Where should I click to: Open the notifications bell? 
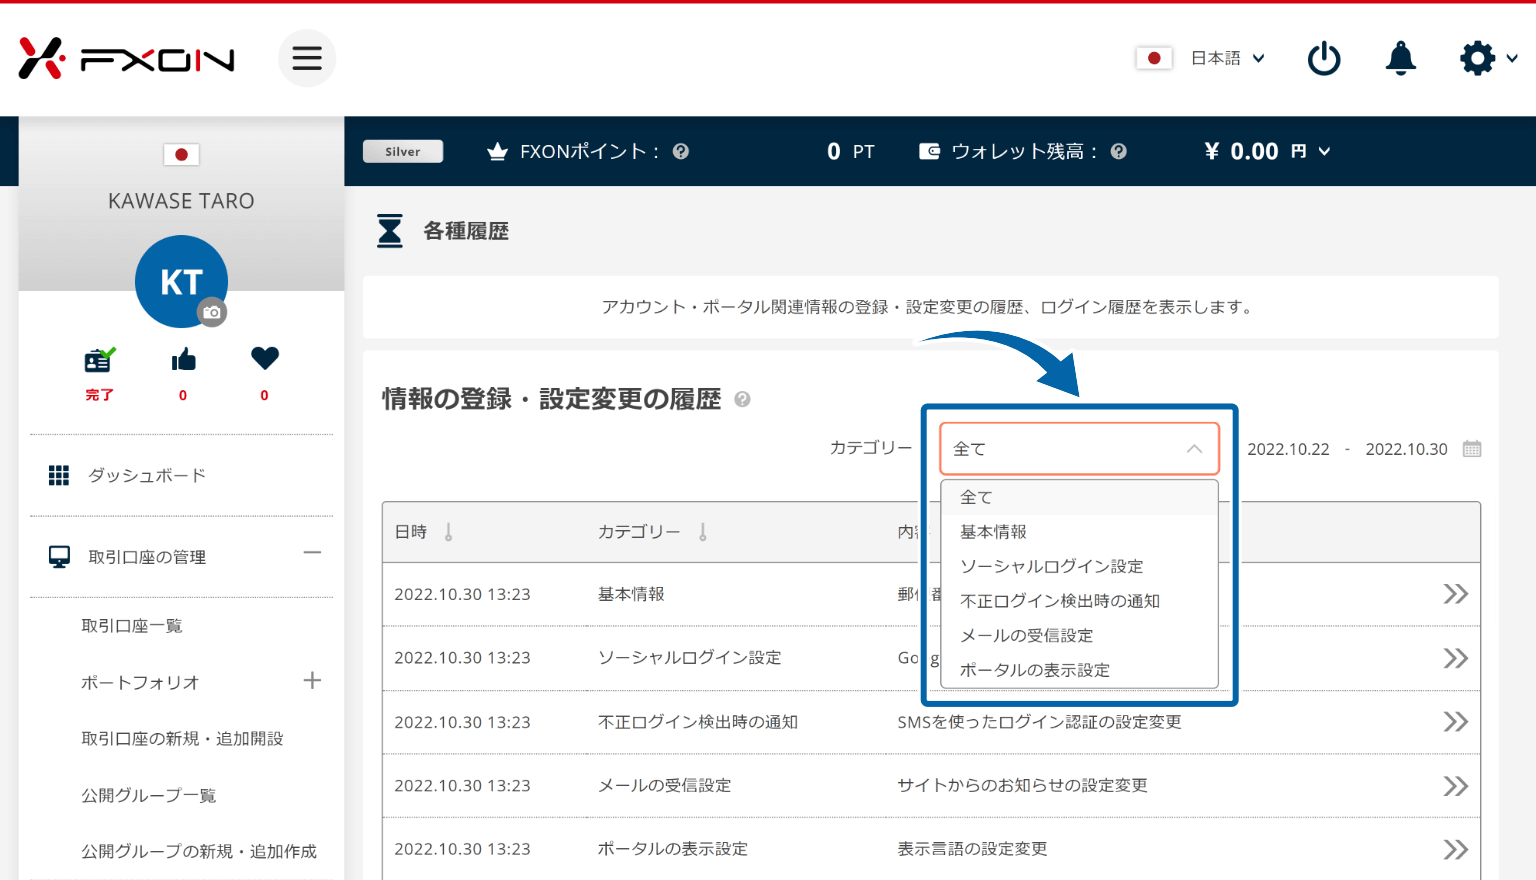pos(1400,58)
